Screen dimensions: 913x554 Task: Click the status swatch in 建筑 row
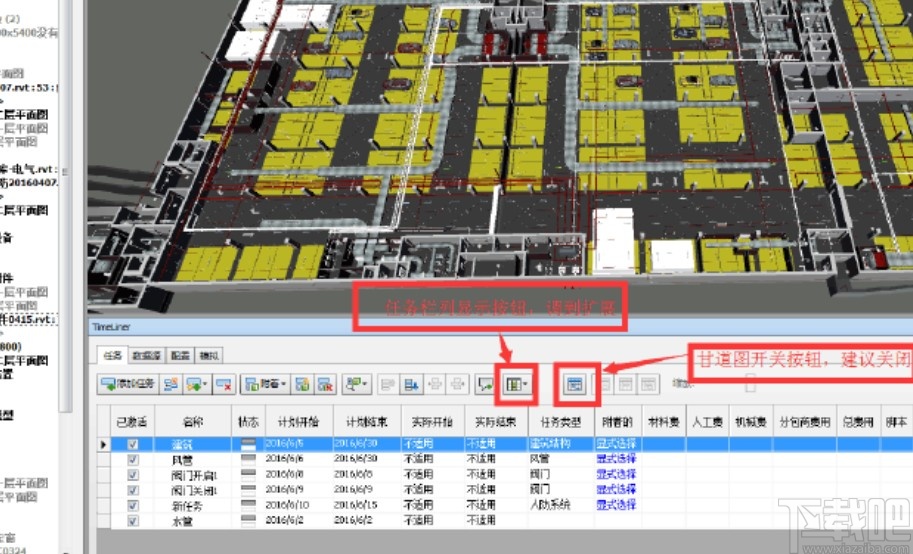(x=248, y=444)
